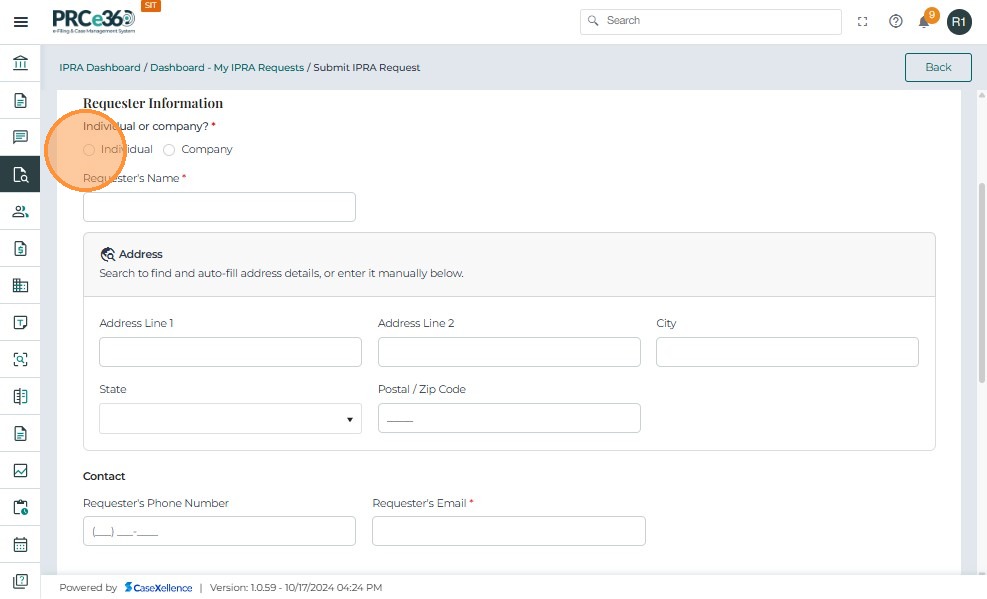Open the hamburger navigation menu
This screenshot has width=987, height=599.
tap(20, 22)
